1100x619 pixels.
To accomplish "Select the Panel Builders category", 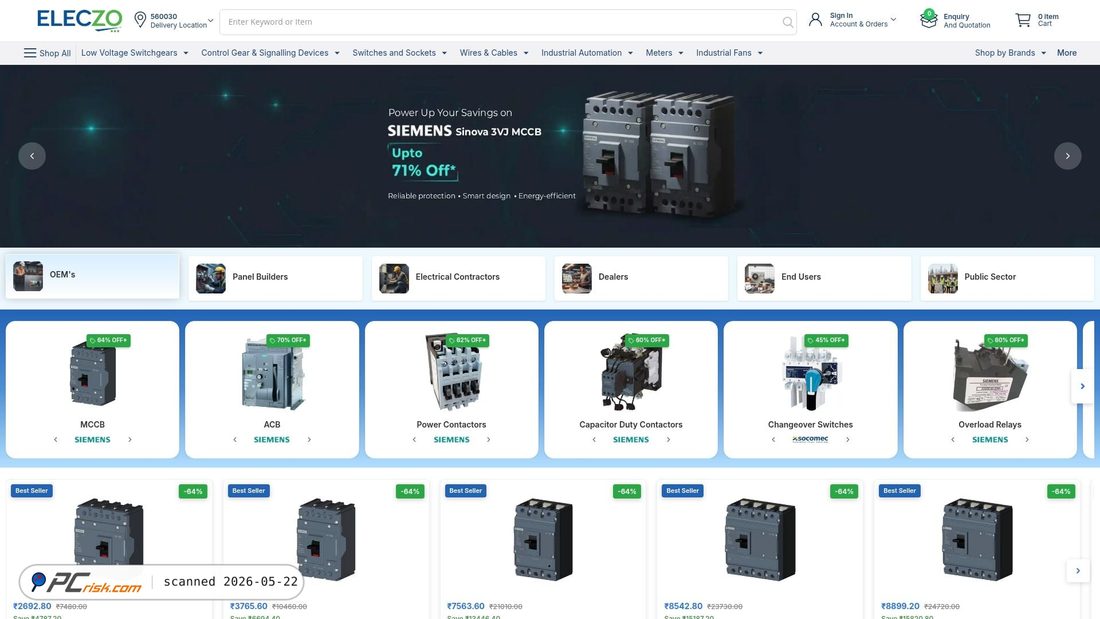I will click(276, 277).
